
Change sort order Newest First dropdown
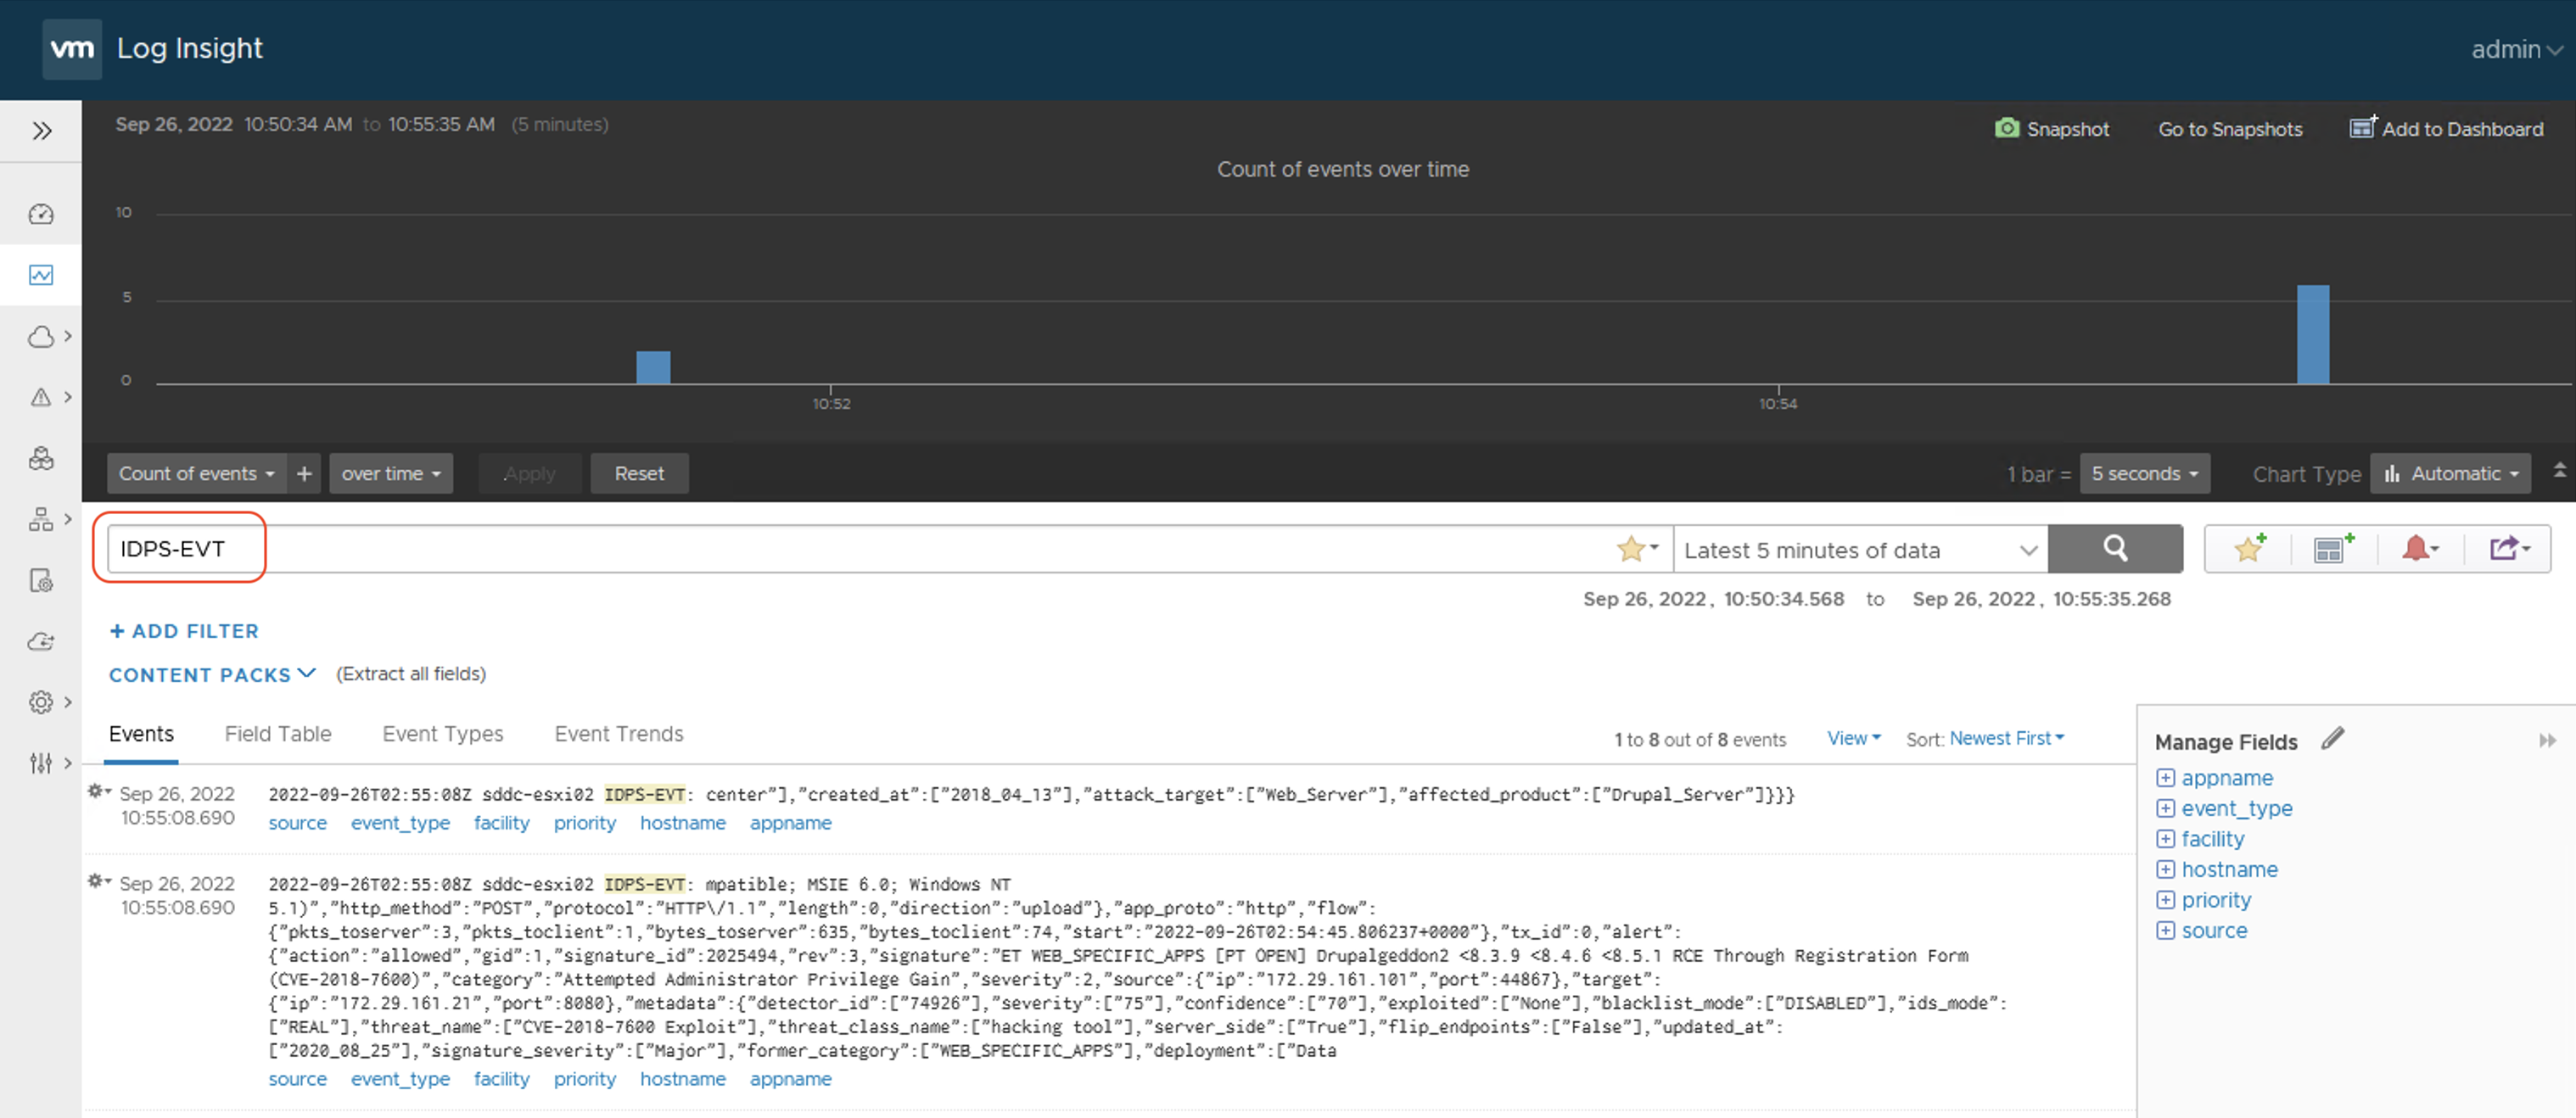click(x=2006, y=738)
